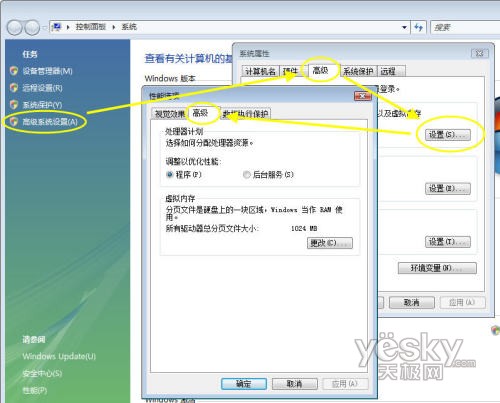The width and height of the screenshot is (500, 403).
Task: Switch to 计算机名 tab in 系统属性 dialog
Action: (260, 71)
